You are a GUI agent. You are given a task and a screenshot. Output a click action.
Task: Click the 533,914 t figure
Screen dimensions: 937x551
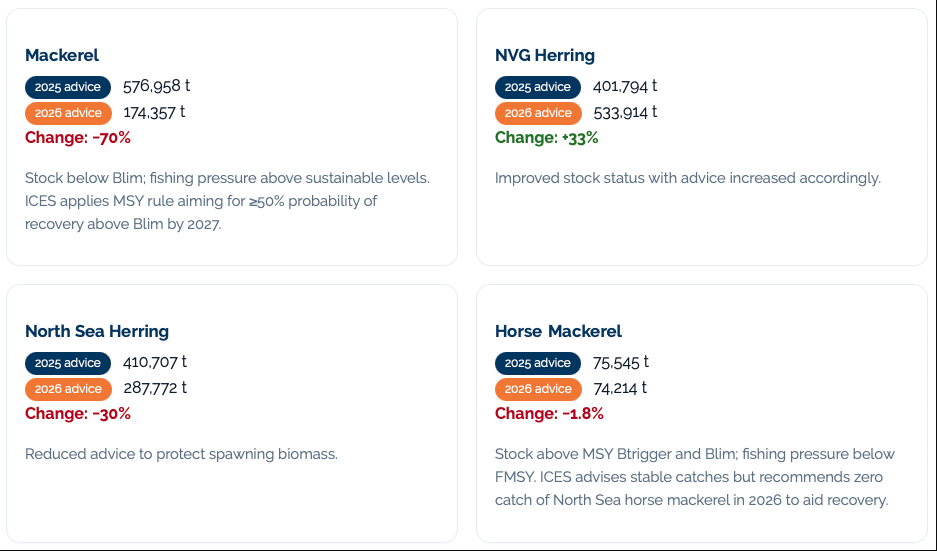coord(625,112)
